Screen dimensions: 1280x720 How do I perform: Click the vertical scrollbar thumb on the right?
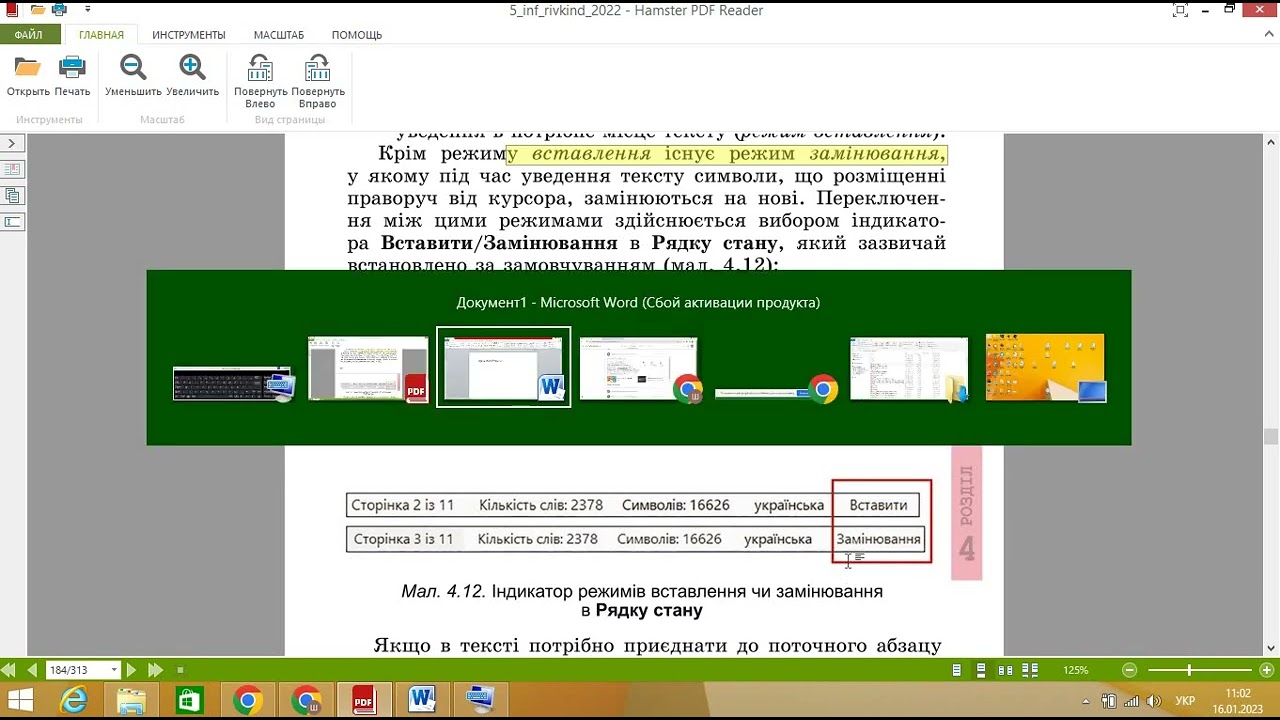point(1271,437)
